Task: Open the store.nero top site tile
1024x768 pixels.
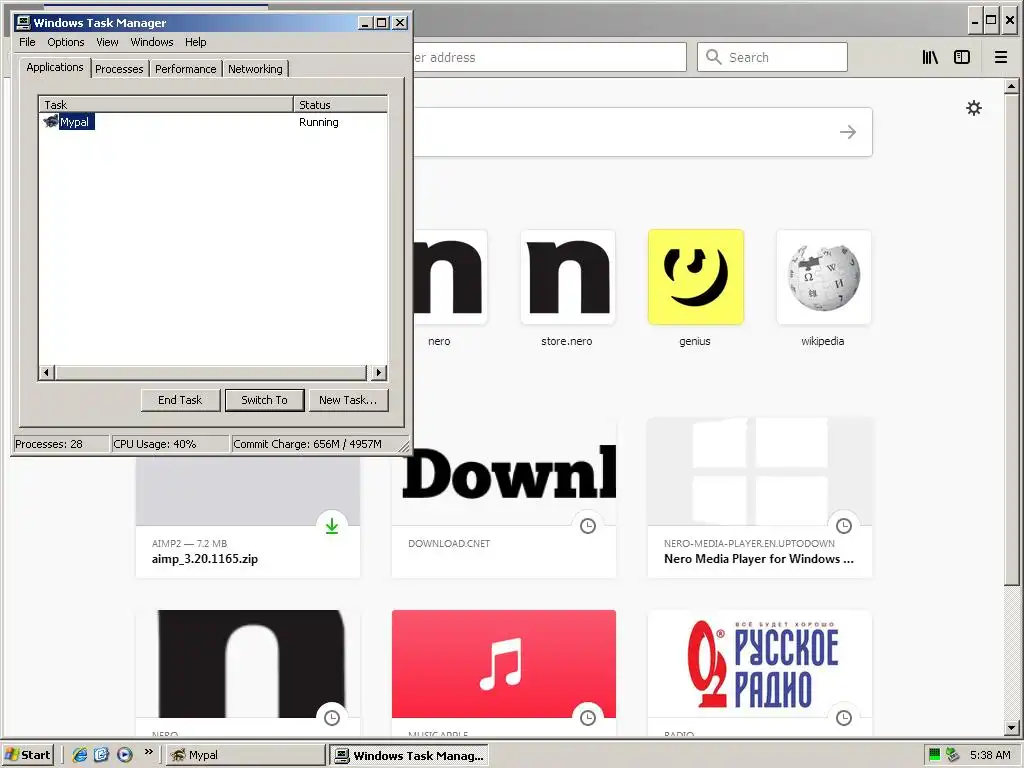Action: tap(568, 277)
